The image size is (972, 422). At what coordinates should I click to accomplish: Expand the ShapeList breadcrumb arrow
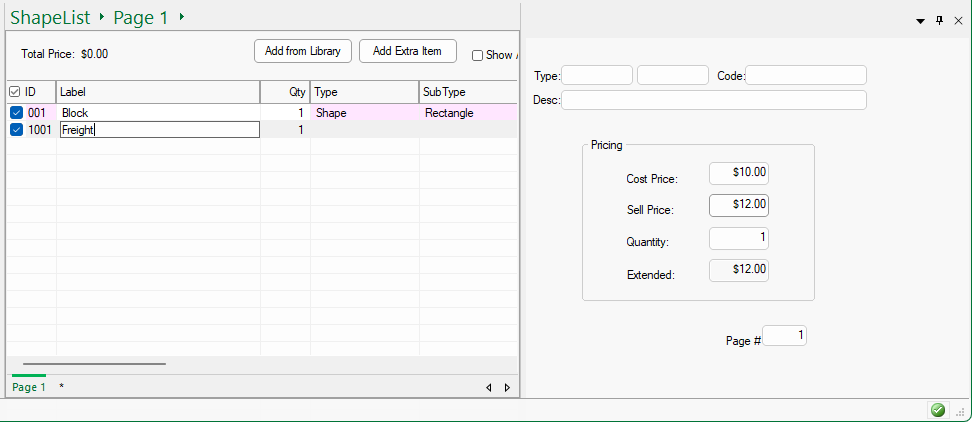(x=101, y=17)
